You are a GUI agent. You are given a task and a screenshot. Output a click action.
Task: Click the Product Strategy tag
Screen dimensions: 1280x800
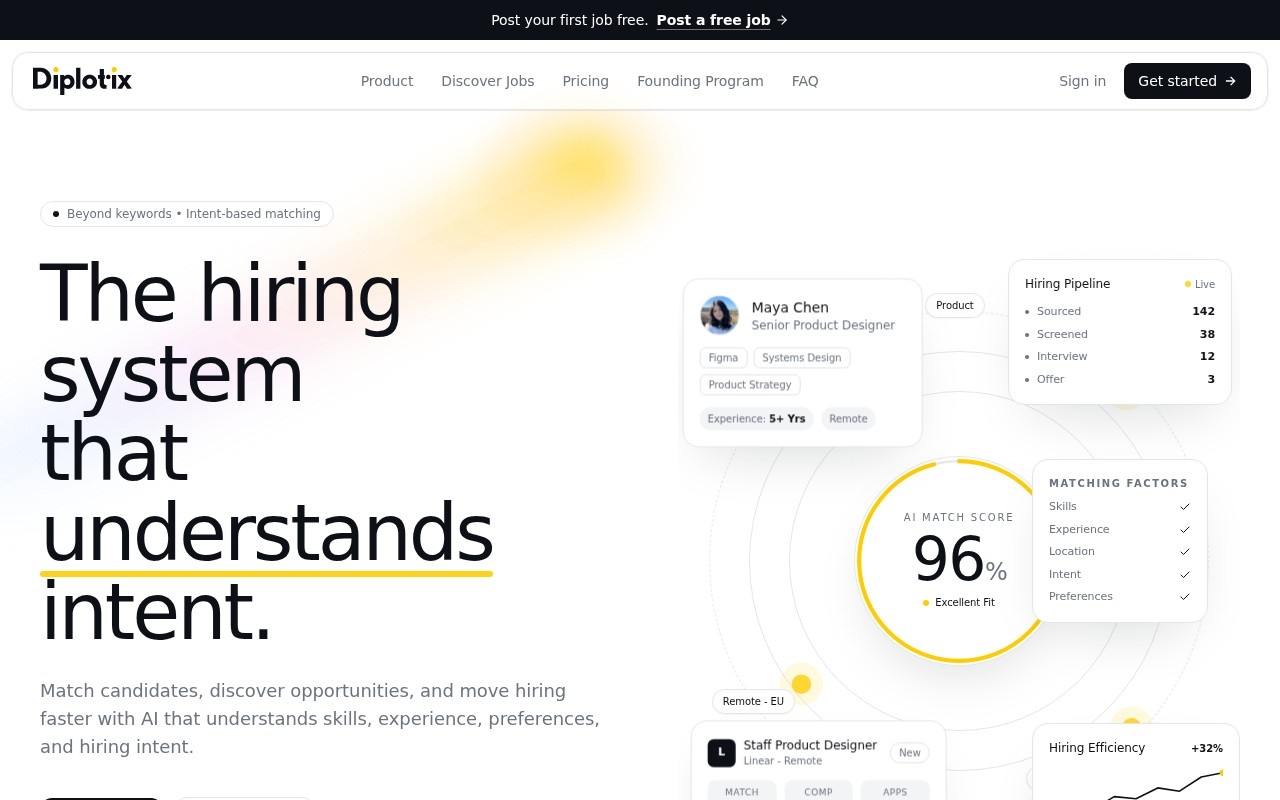point(750,385)
